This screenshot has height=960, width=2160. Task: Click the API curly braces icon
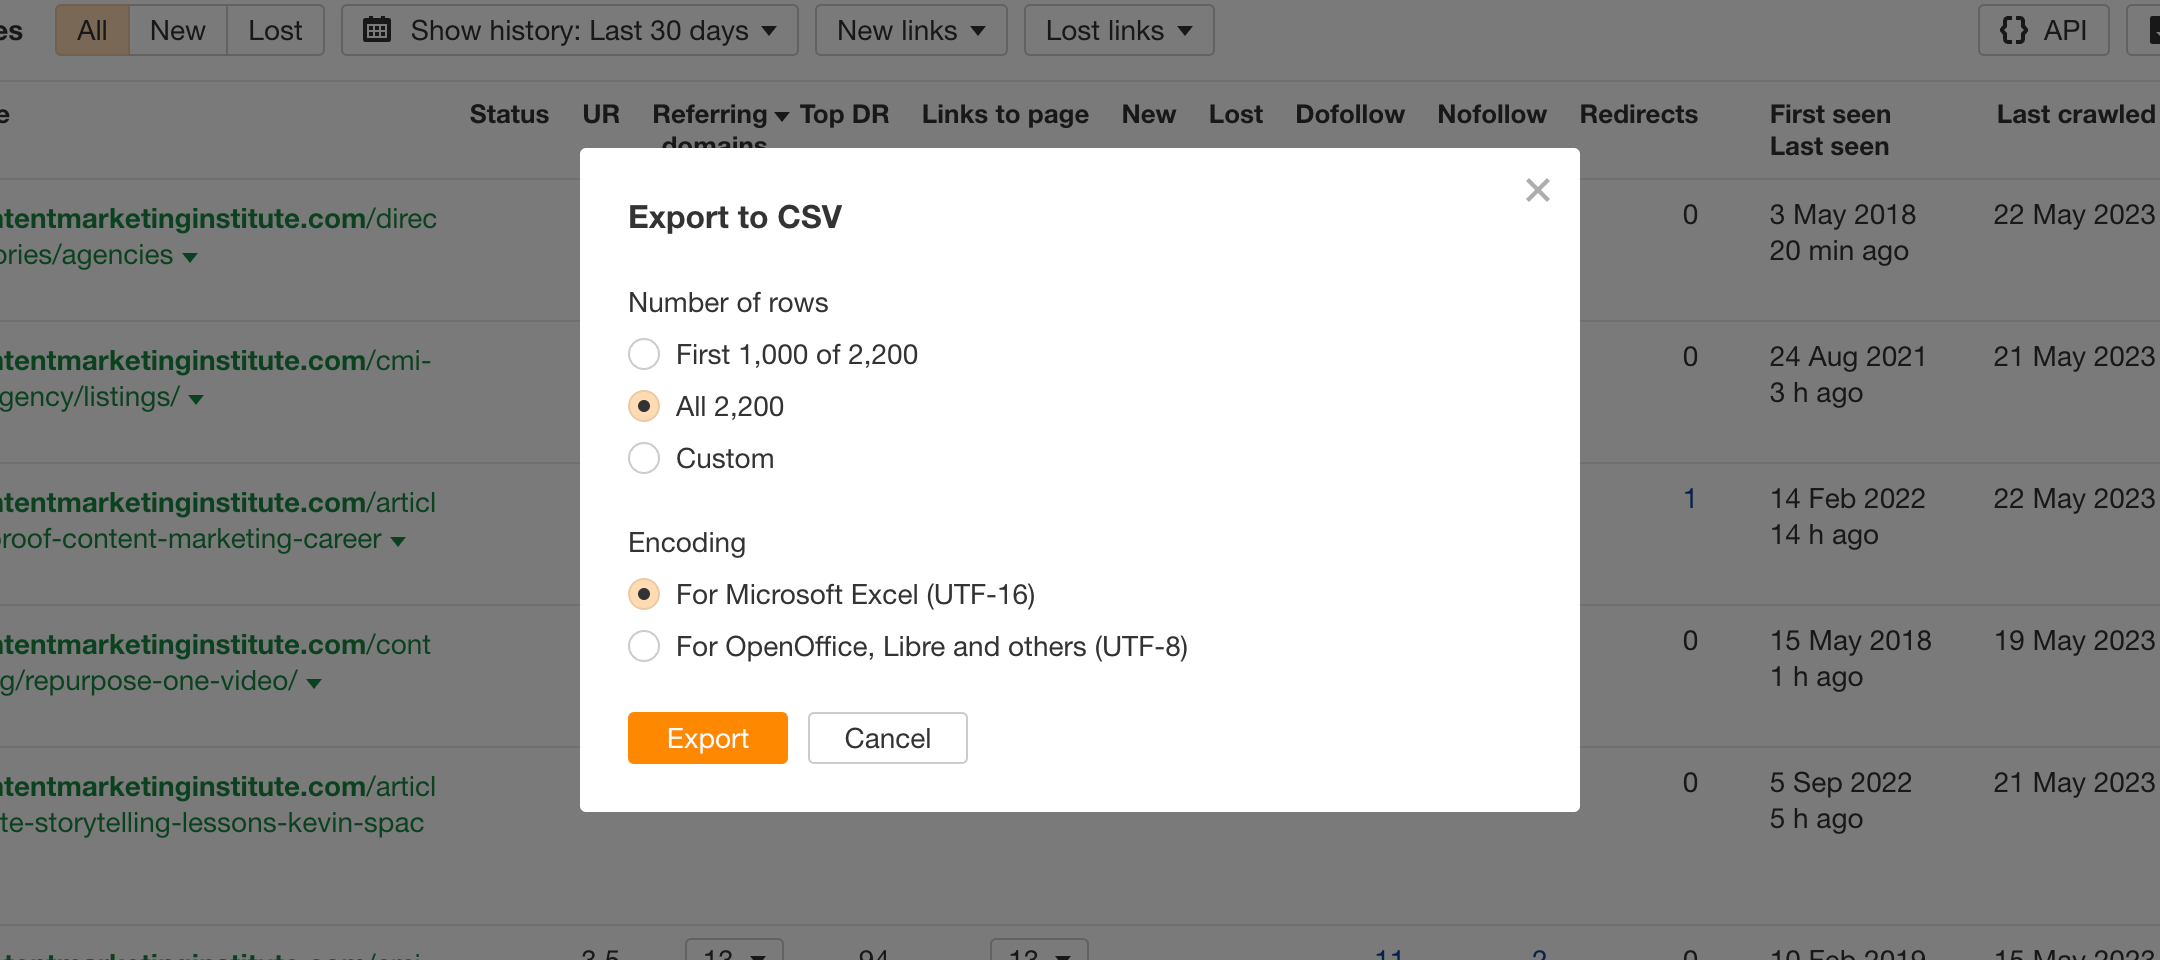(2013, 30)
